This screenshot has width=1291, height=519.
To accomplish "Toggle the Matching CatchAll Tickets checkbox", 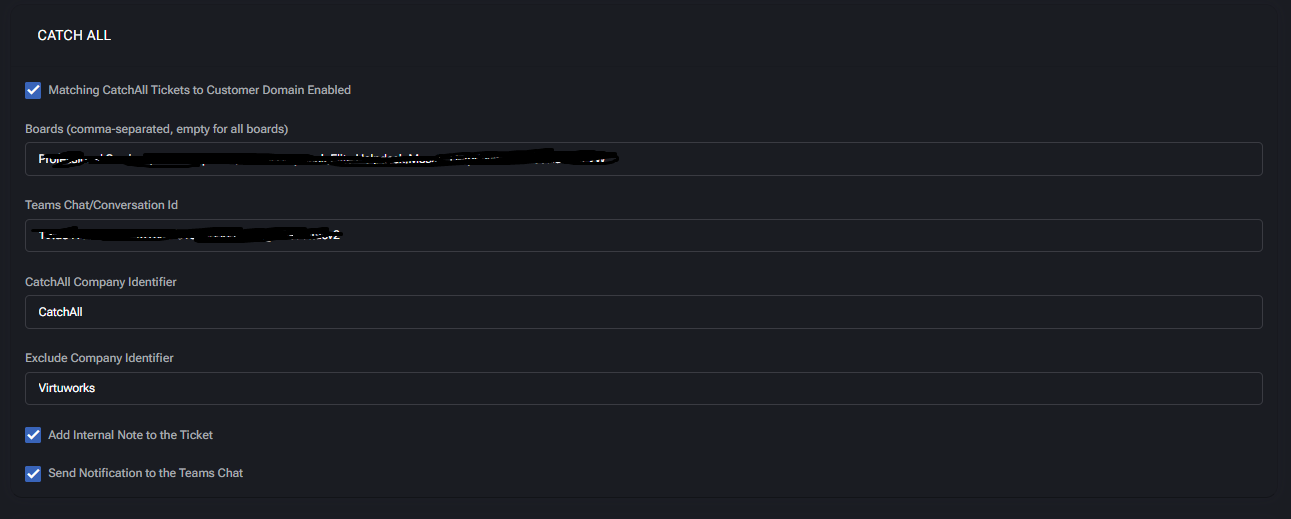I will pos(33,90).
